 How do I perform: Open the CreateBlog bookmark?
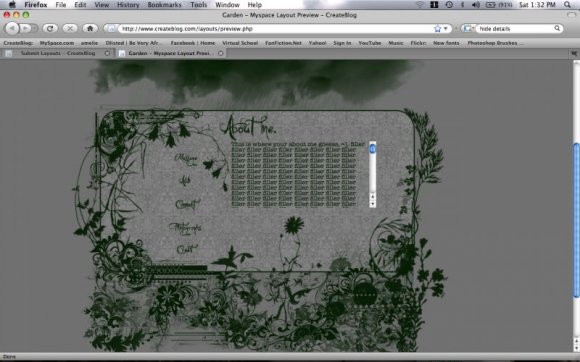coord(18,43)
